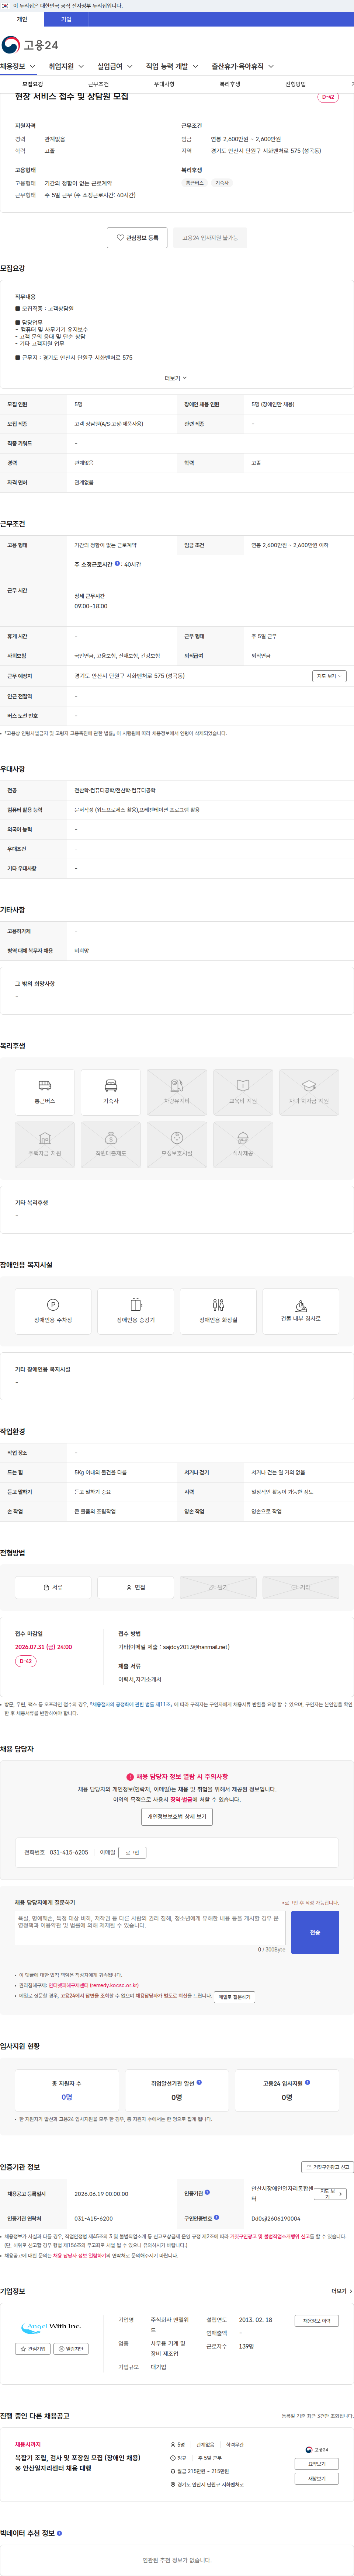
Task: Click the 장애인용 화장실 icon
Action: 218,1311
